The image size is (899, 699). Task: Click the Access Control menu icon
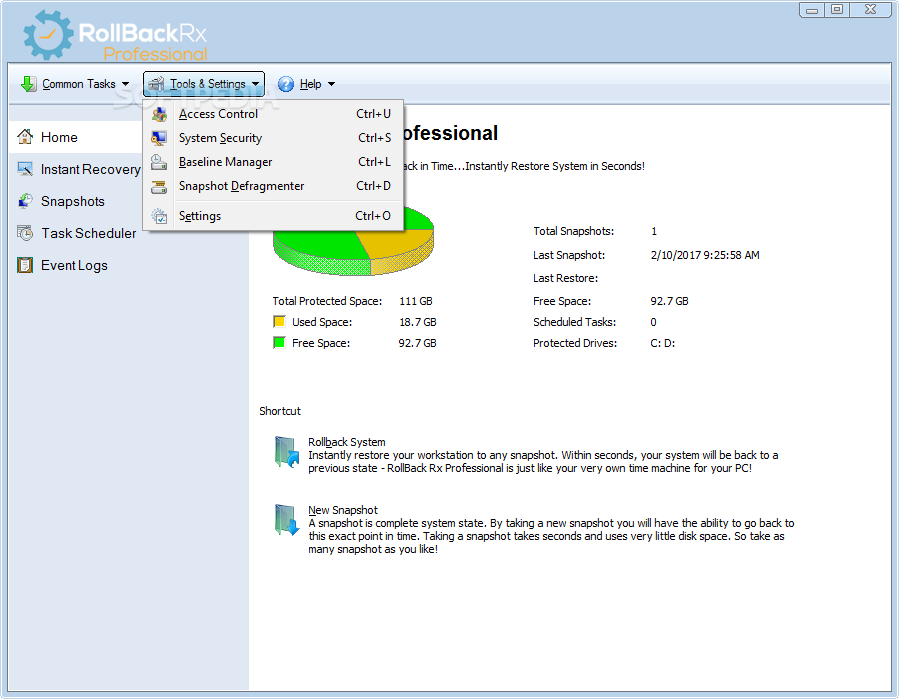coord(159,114)
